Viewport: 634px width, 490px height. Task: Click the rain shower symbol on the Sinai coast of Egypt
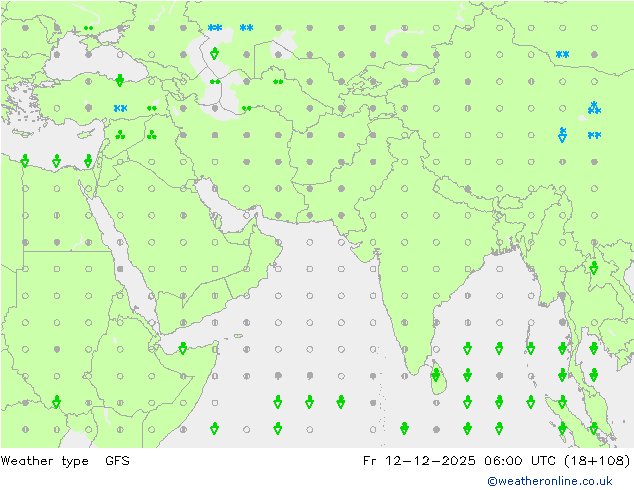point(88,161)
